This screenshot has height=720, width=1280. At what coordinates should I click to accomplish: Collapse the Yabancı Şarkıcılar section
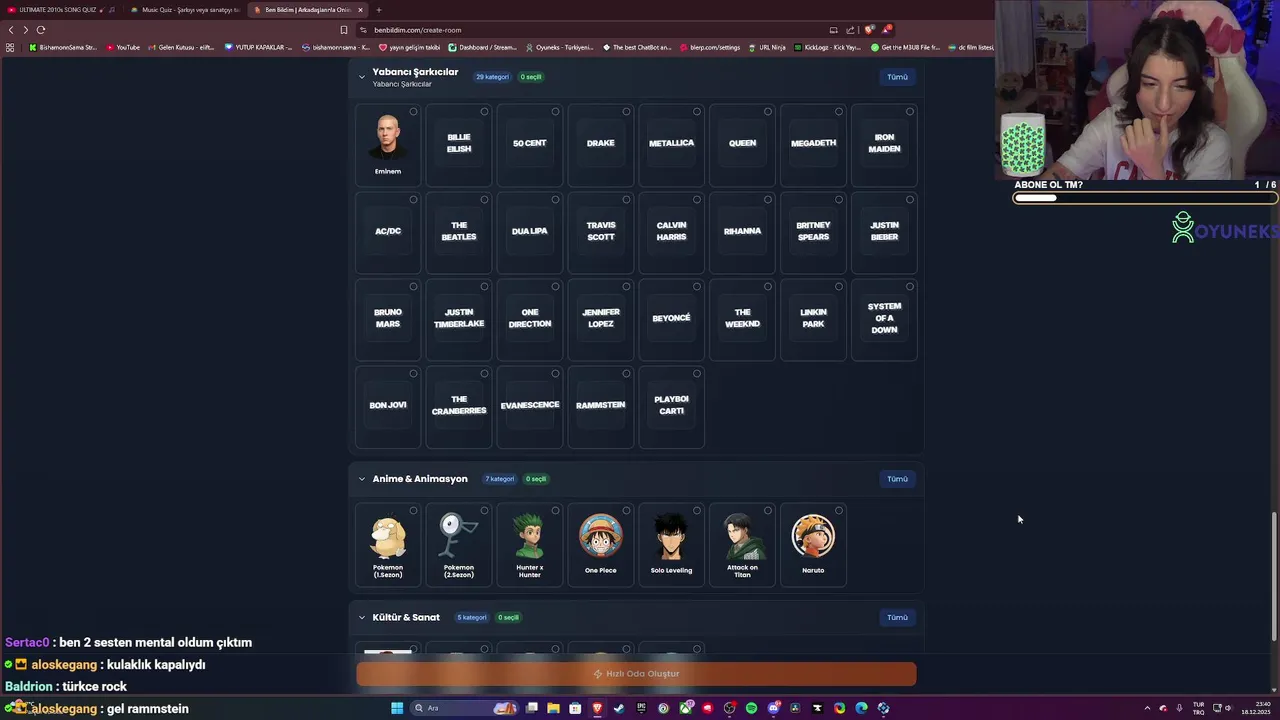(x=362, y=76)
